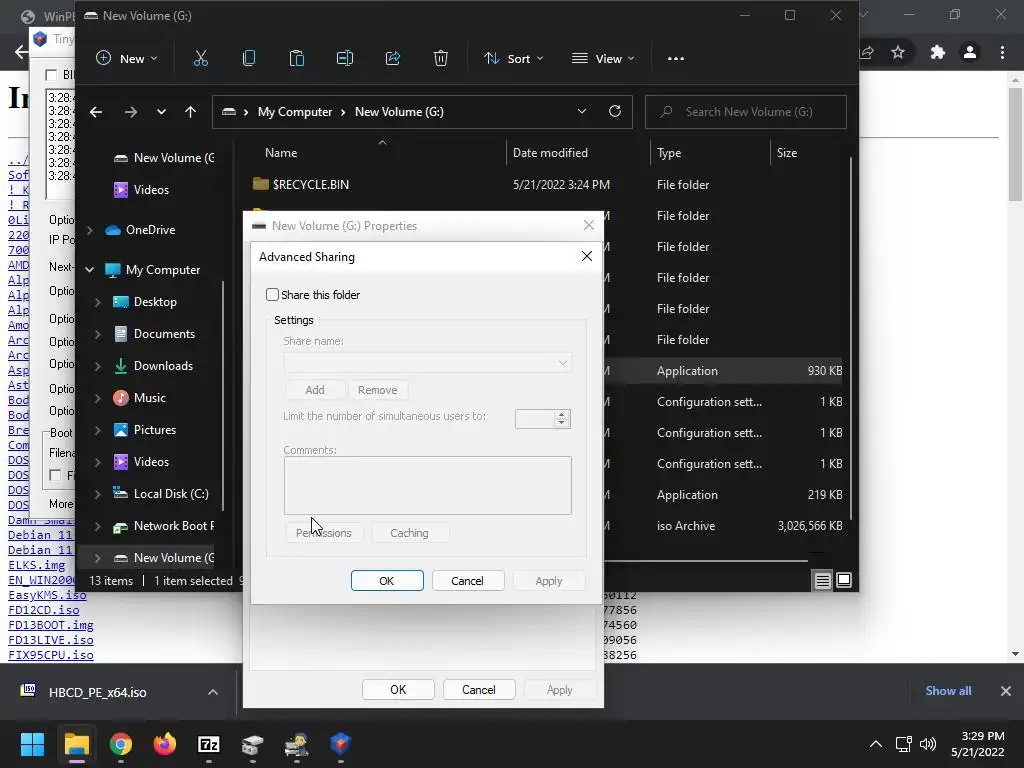The image size is (1024, 768).
Task: Open the View dropdown in Explorer
Action: pos(603,58)
